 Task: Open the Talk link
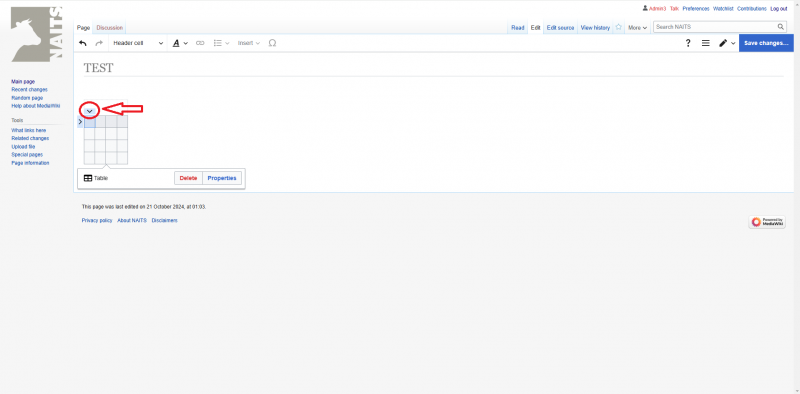[x=674, y=9]
